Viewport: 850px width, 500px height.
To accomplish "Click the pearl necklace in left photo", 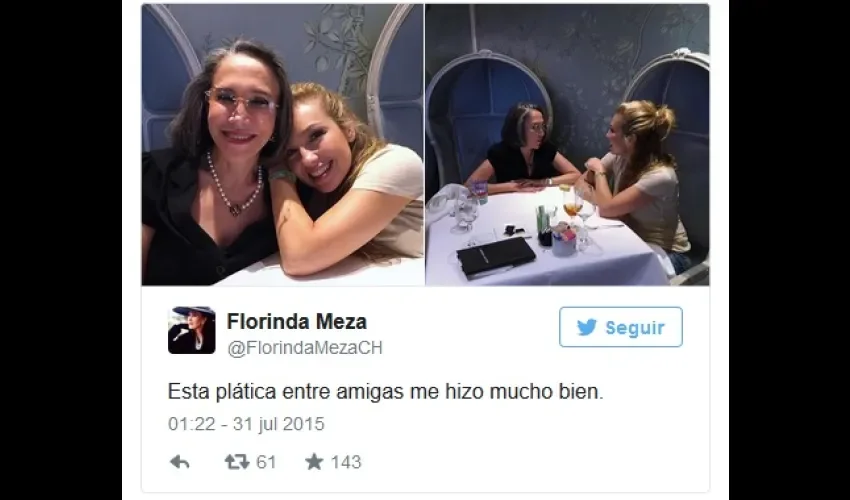I will click(234, 187).
